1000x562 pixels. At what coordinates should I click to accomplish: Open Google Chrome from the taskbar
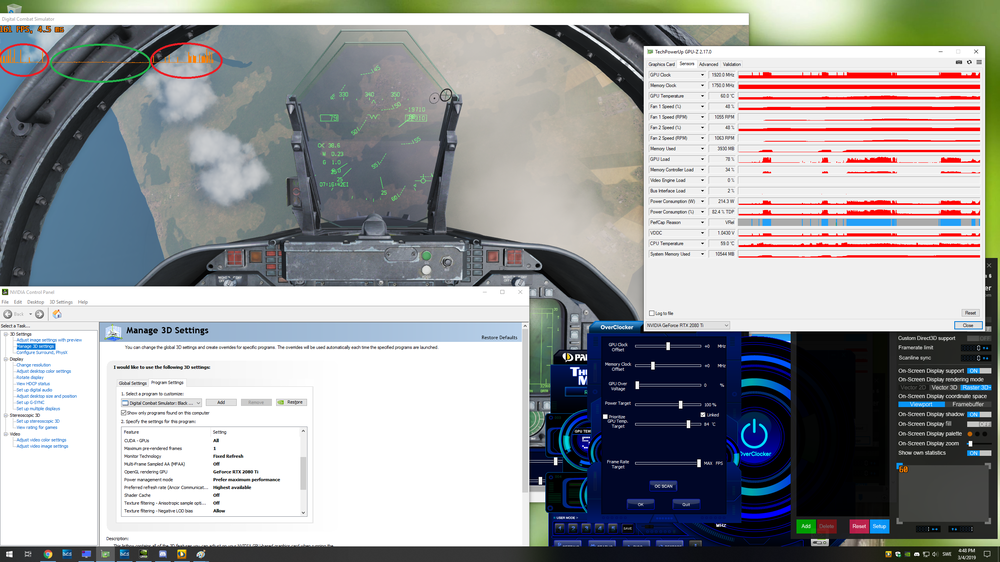(x=48, y=554)
